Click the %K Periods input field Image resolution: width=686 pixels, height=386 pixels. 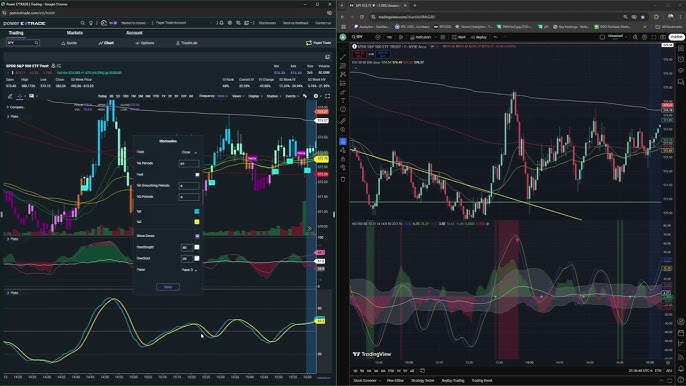click(x=189, y=163)
